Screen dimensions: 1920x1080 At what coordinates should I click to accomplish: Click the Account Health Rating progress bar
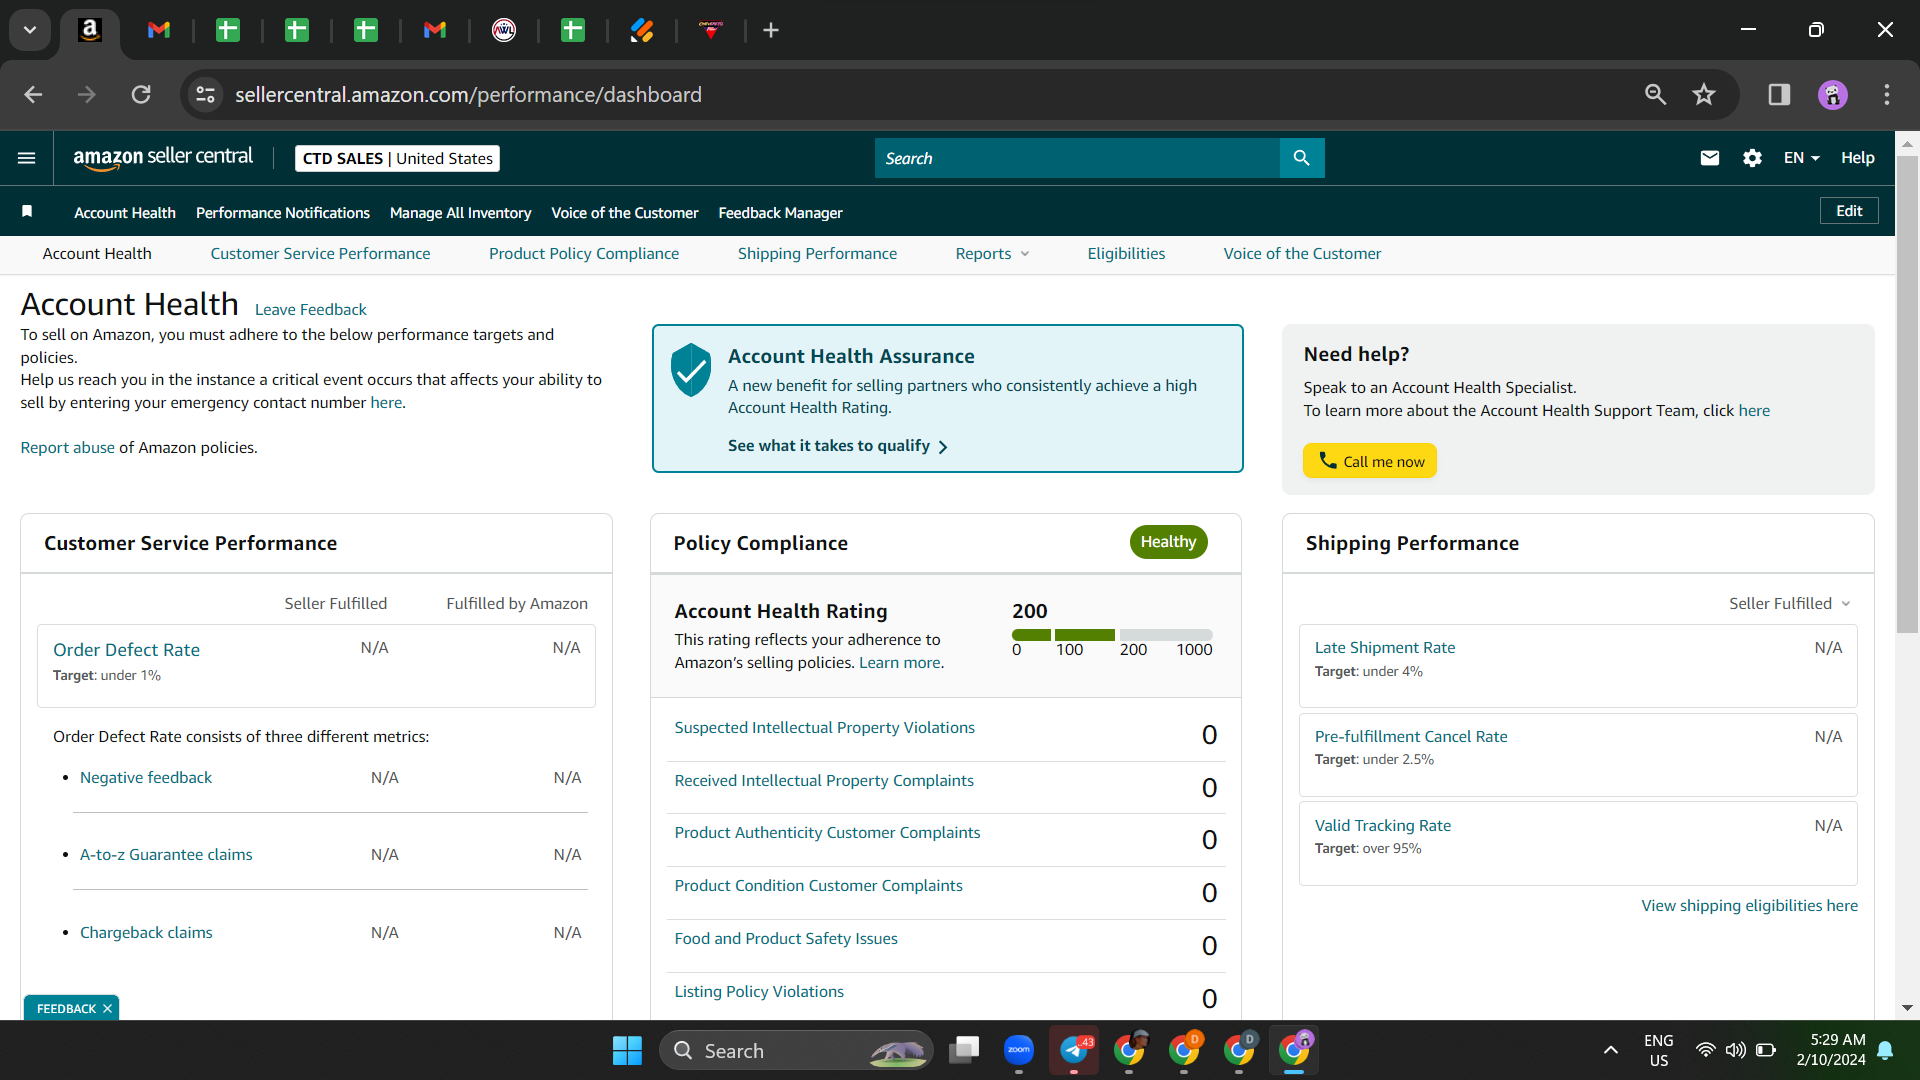click(x=1112, y=635)
